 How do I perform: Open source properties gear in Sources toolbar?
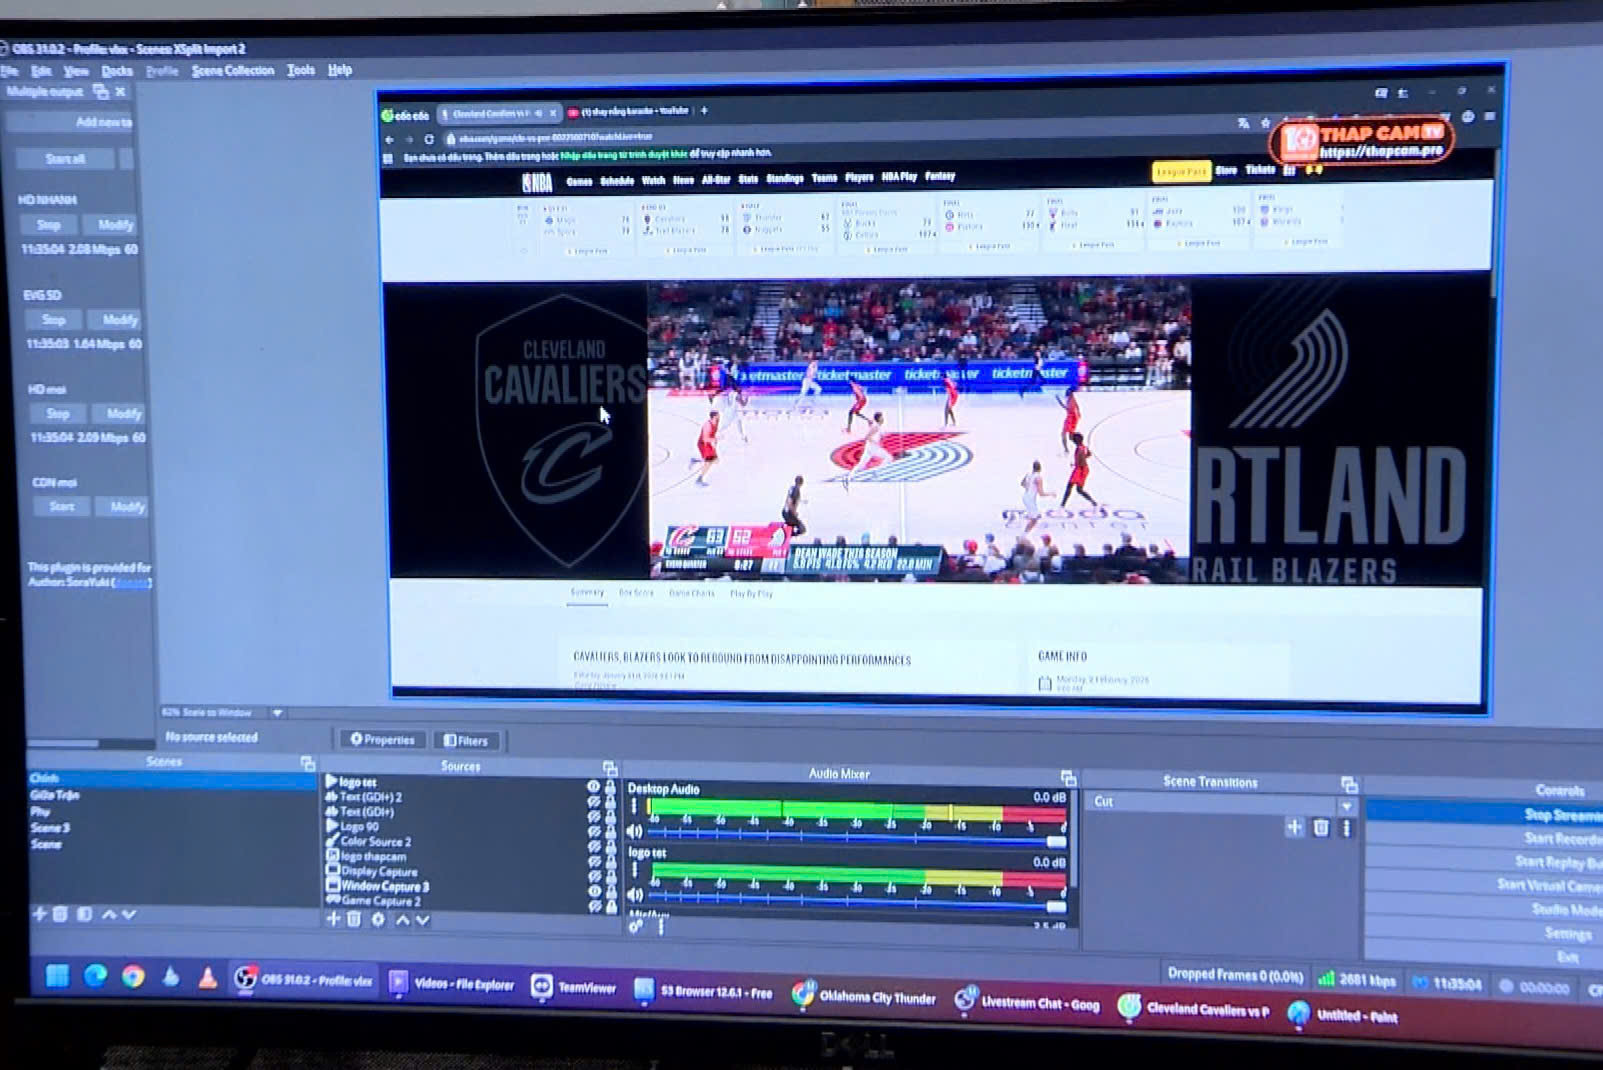tap(378, 919)
